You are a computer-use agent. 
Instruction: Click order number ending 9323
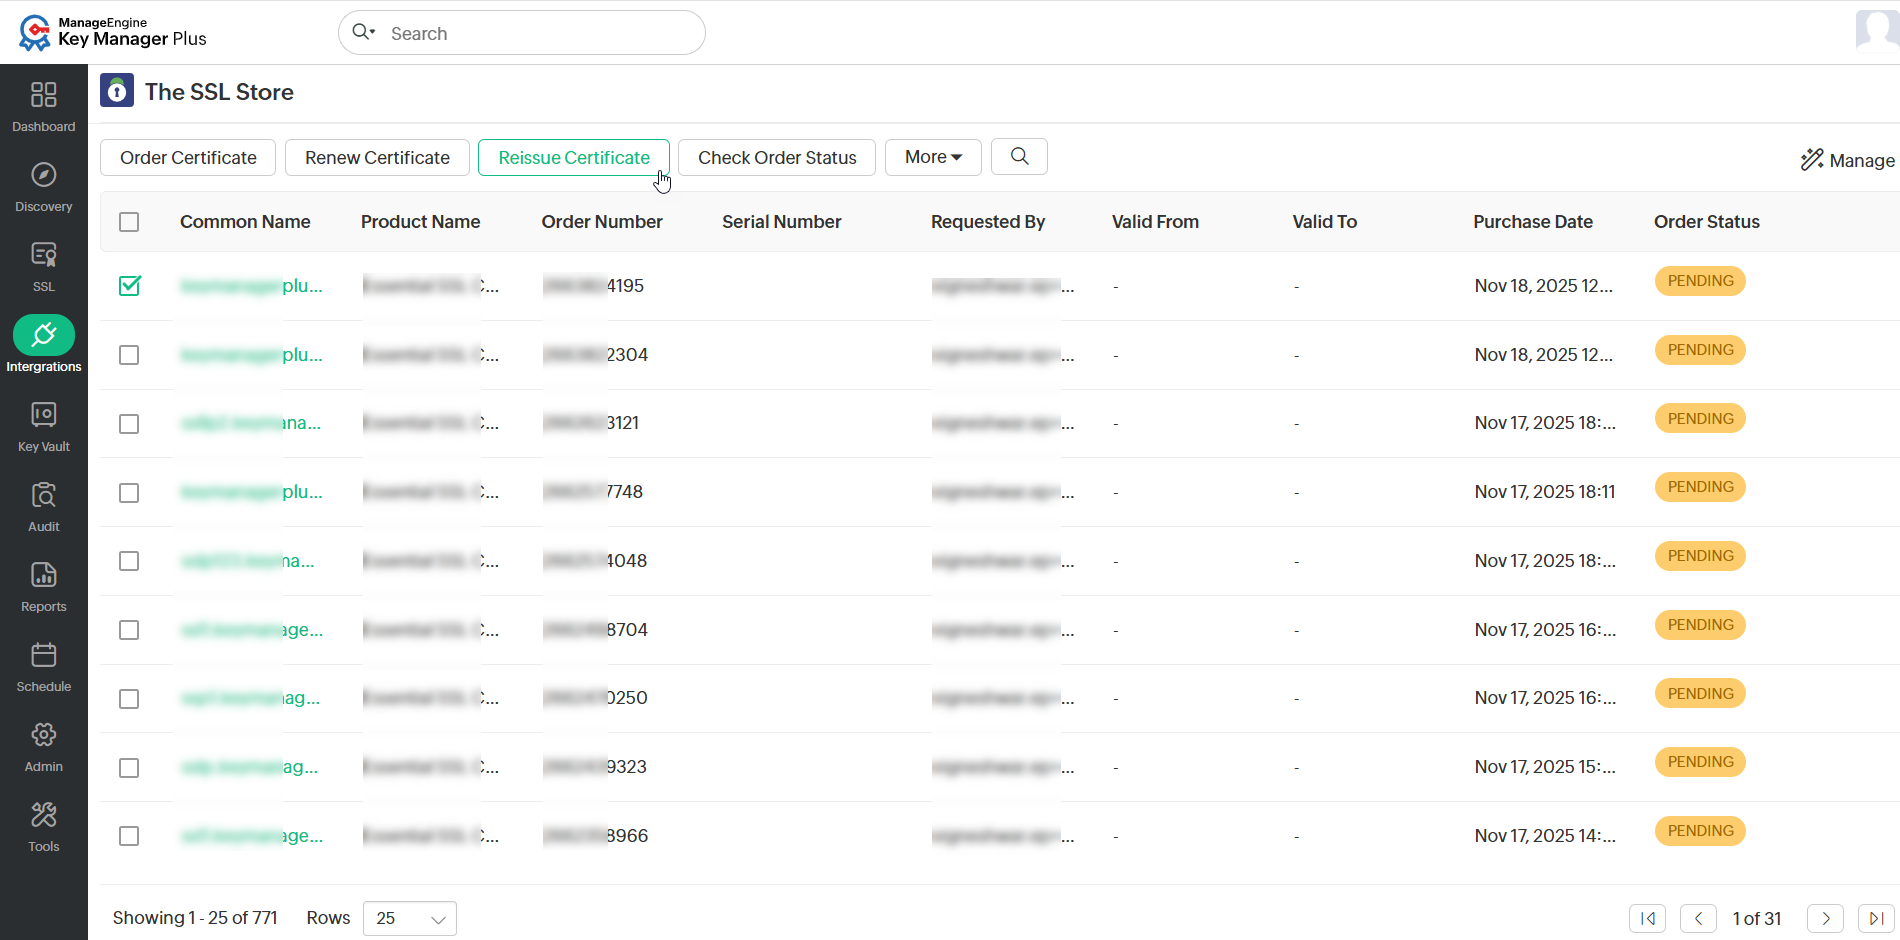tap(595, 767)
